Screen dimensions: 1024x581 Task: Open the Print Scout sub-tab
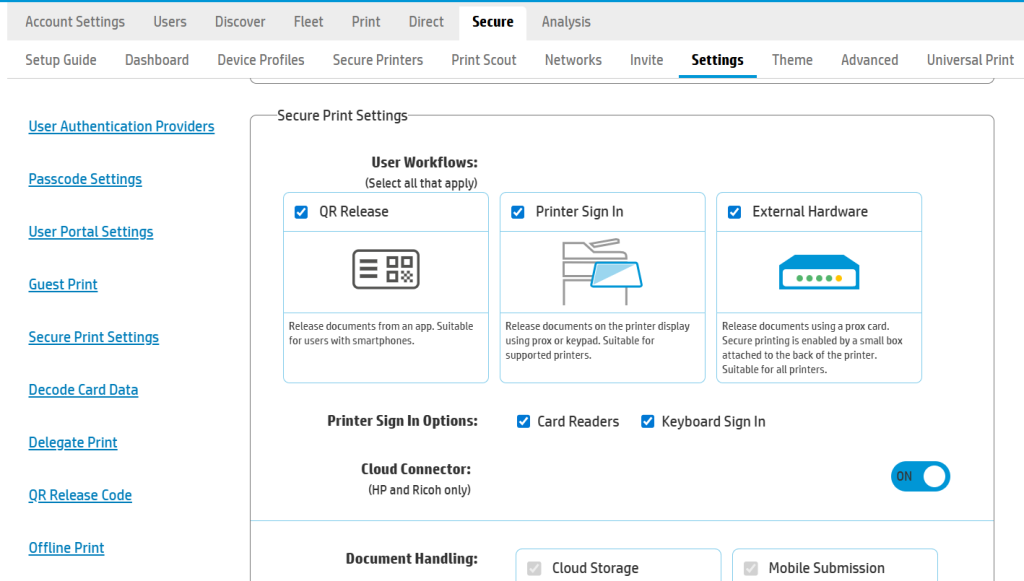[484, 60]
